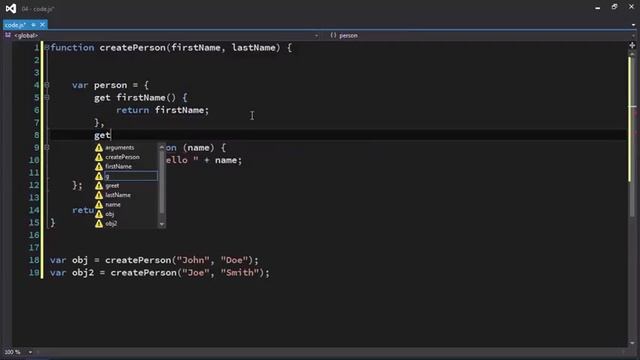Choose 'lastName' from the IntelliSense list

[118, 195]
